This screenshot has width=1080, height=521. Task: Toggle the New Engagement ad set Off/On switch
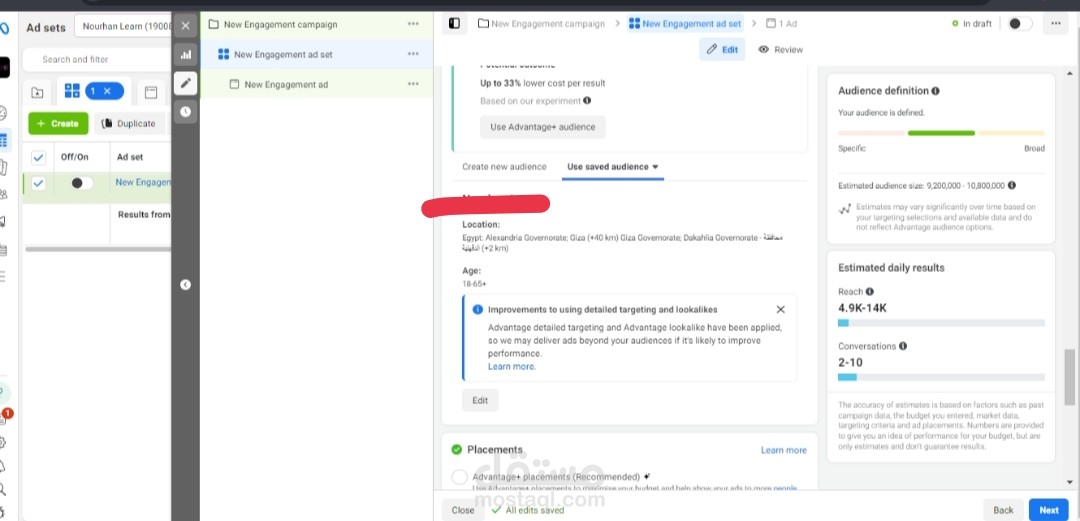[82, 183]
